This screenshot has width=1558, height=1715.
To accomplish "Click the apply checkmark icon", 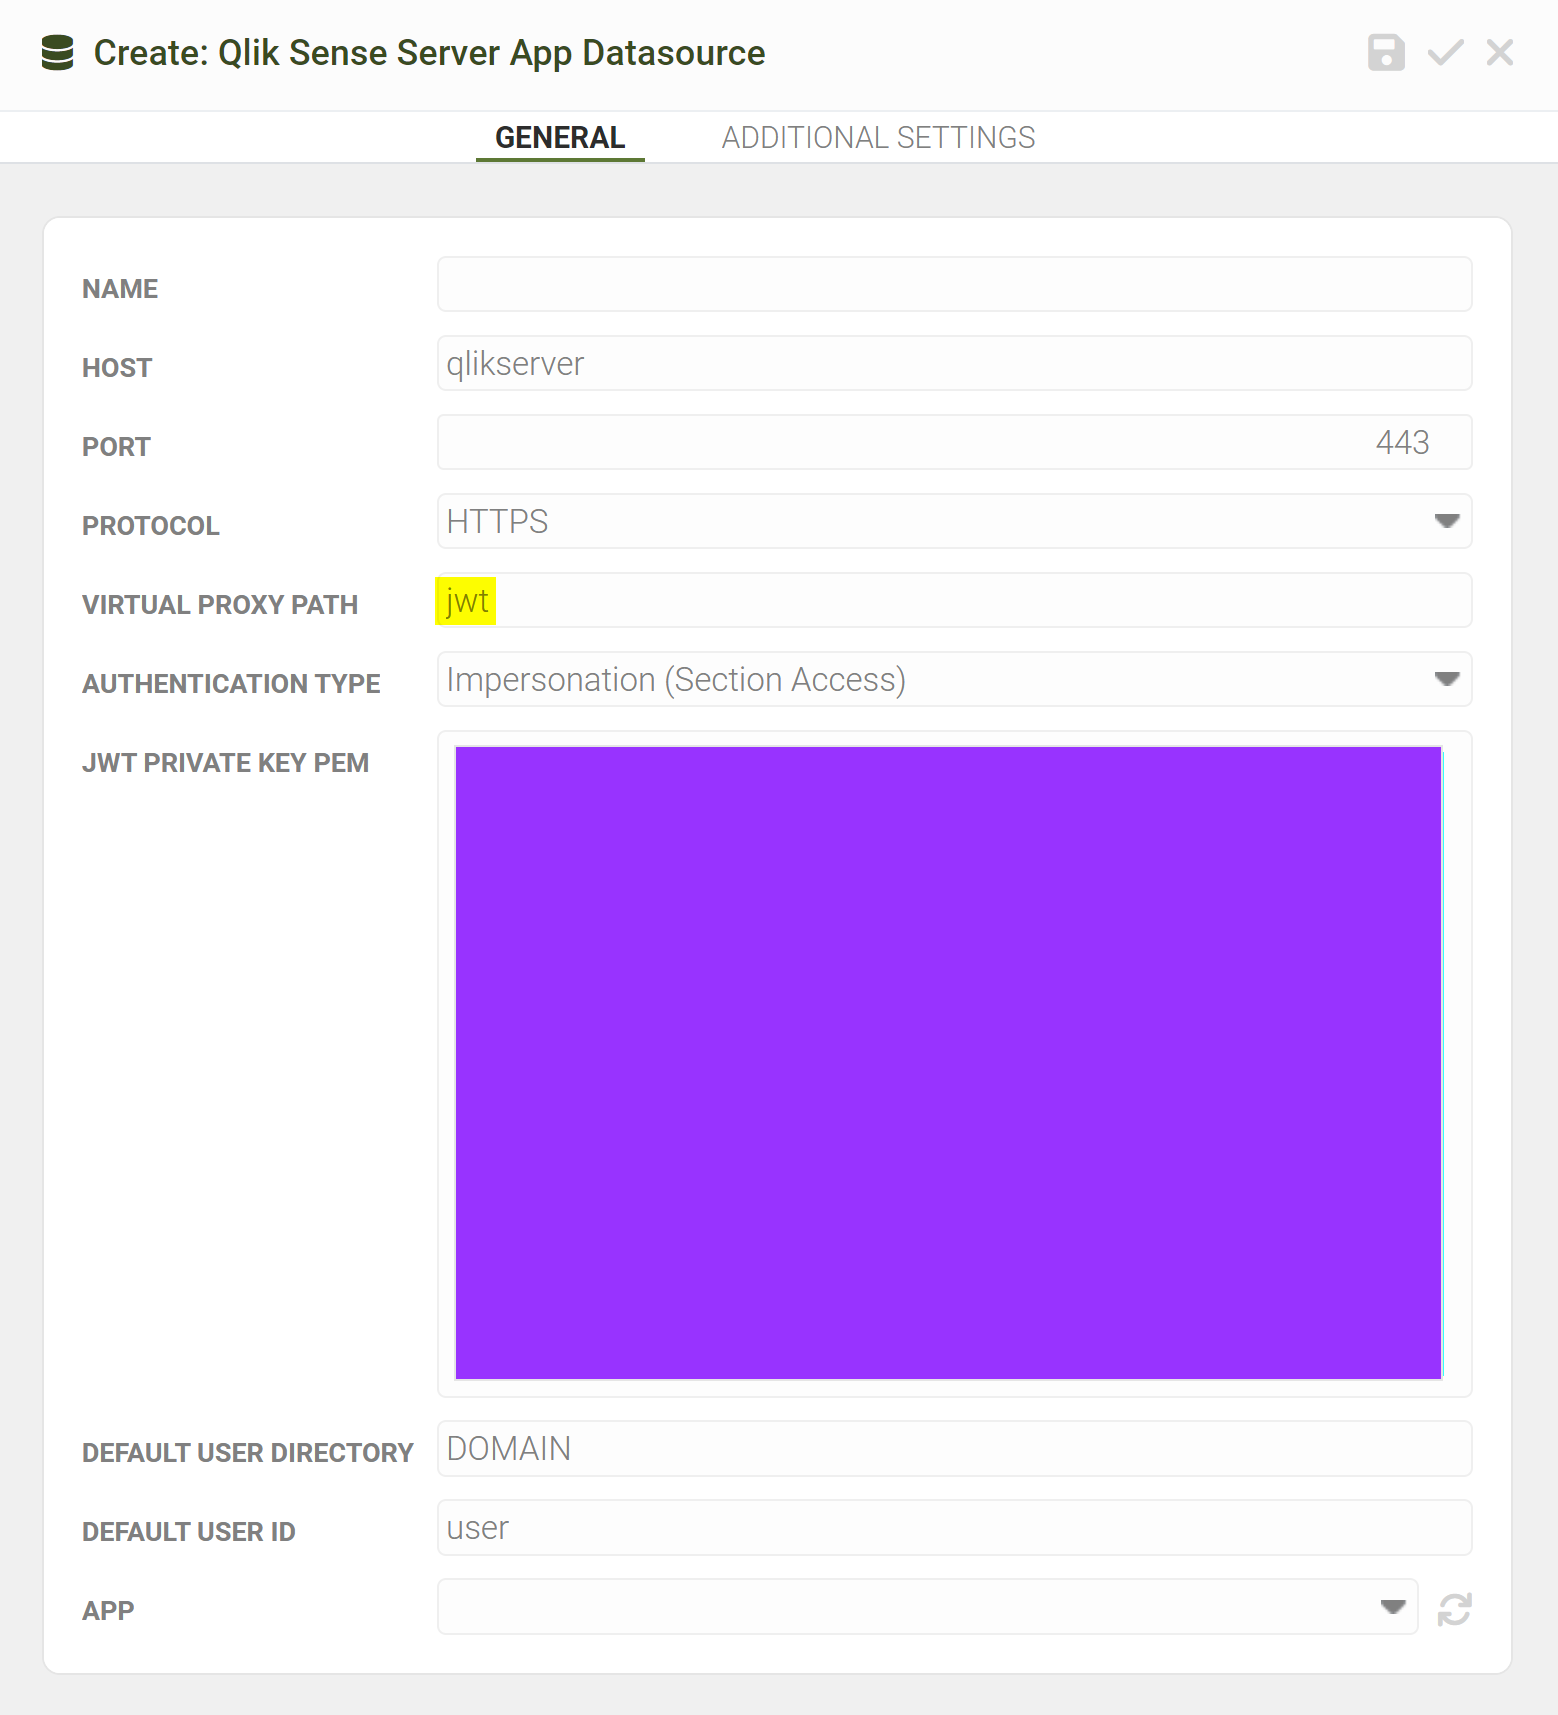I will coord(1445,52).
